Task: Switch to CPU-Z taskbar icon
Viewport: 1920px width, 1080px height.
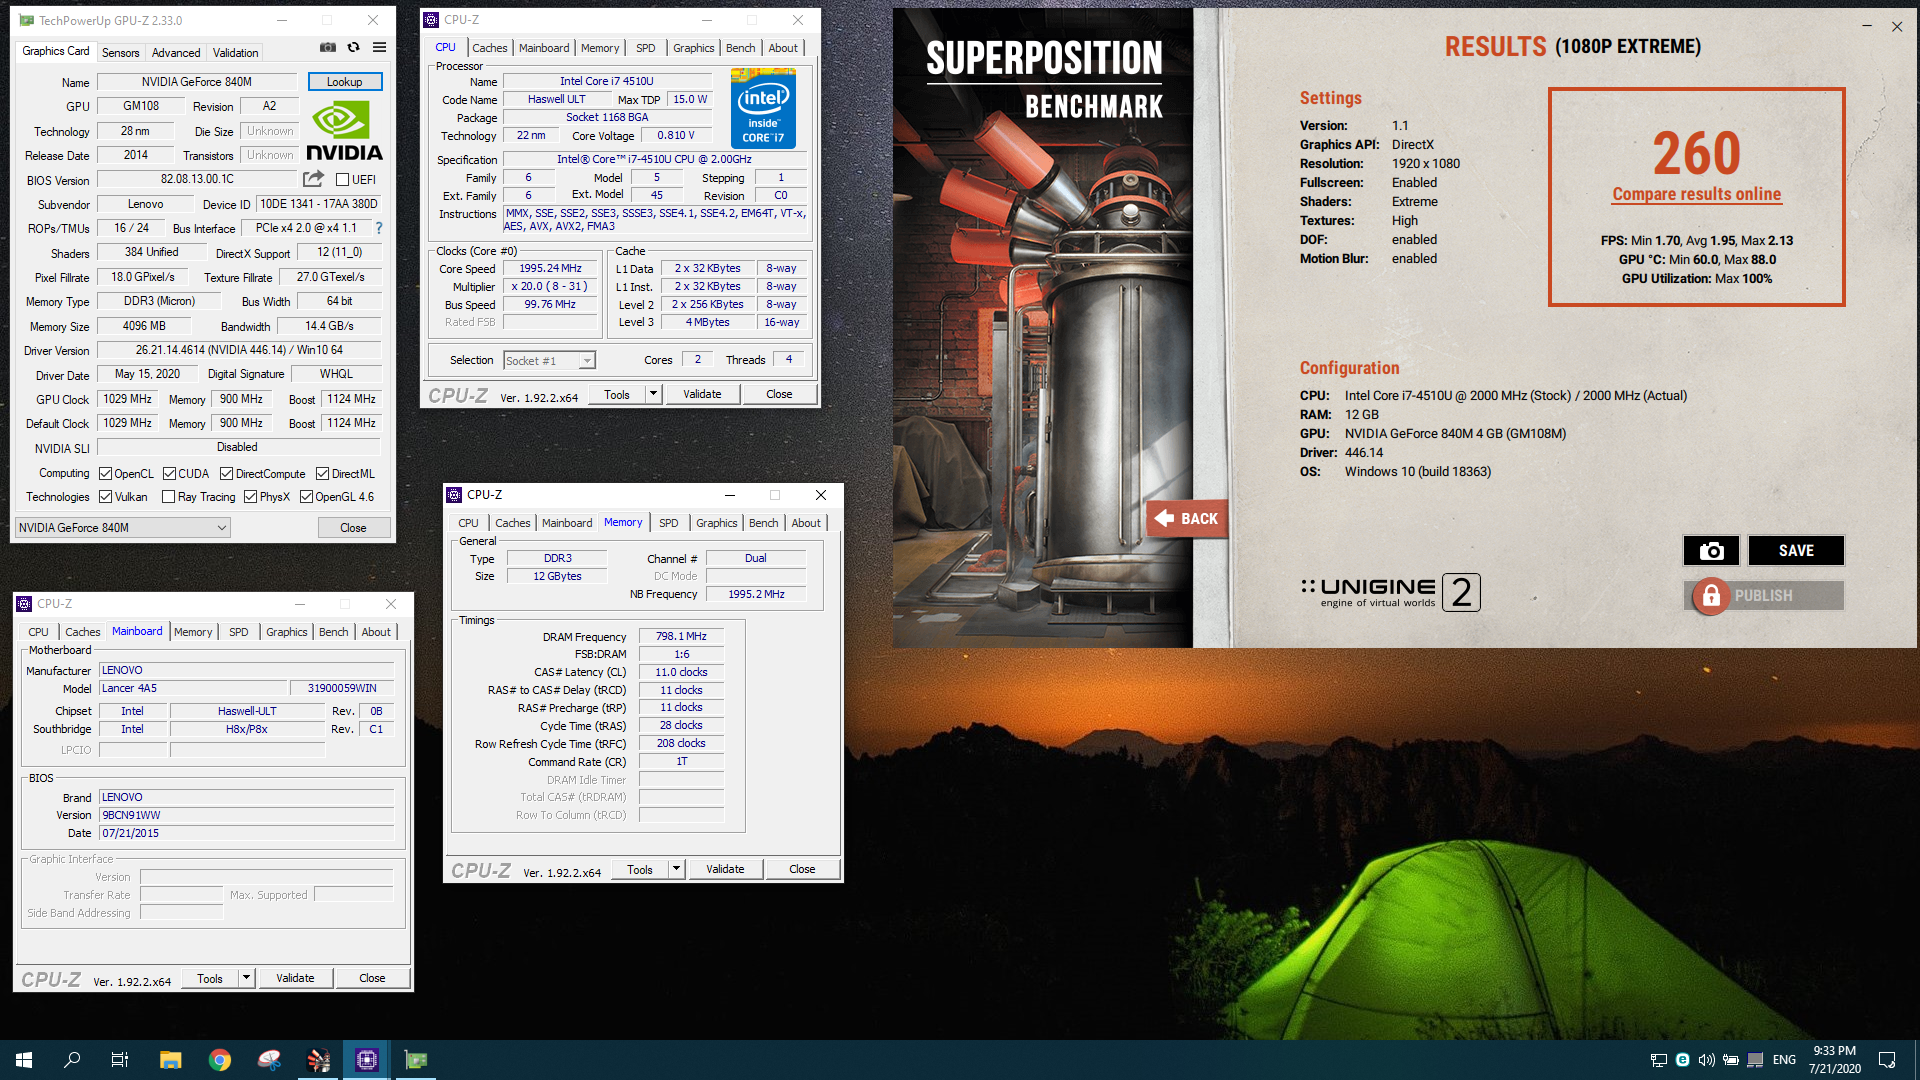Action: (367, 1060)
